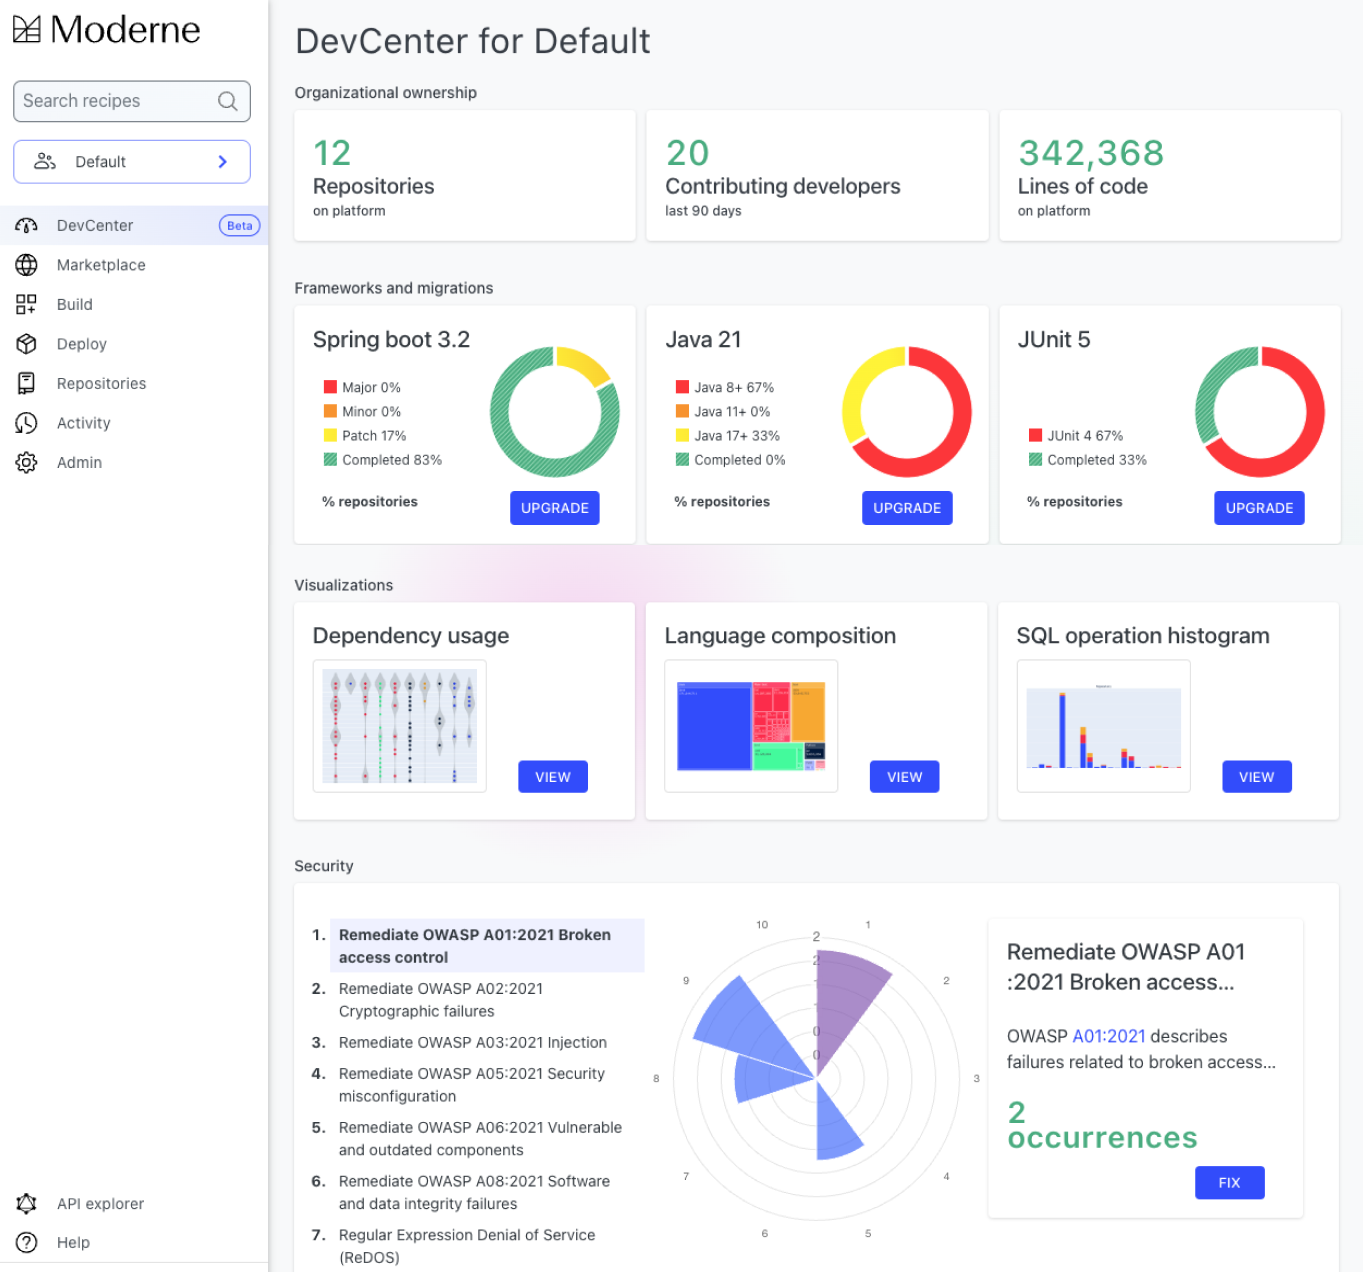Click the Java 21 donut chart

point(907,412)
